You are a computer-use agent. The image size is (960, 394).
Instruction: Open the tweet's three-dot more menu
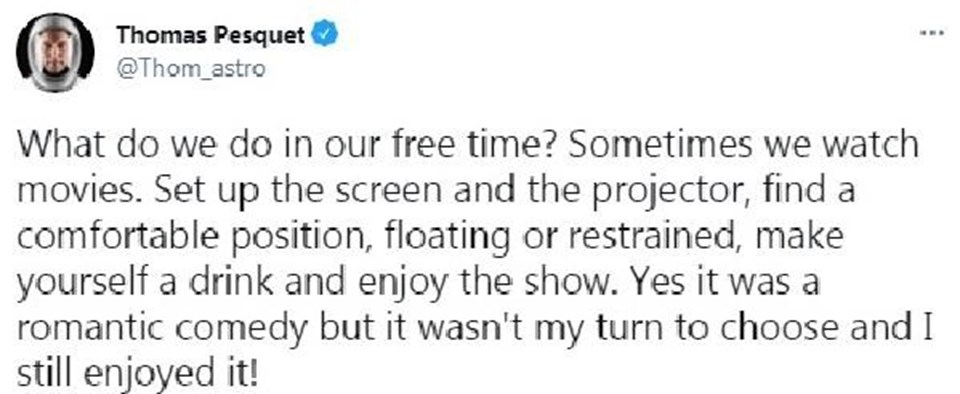click(x=932, y=32)
